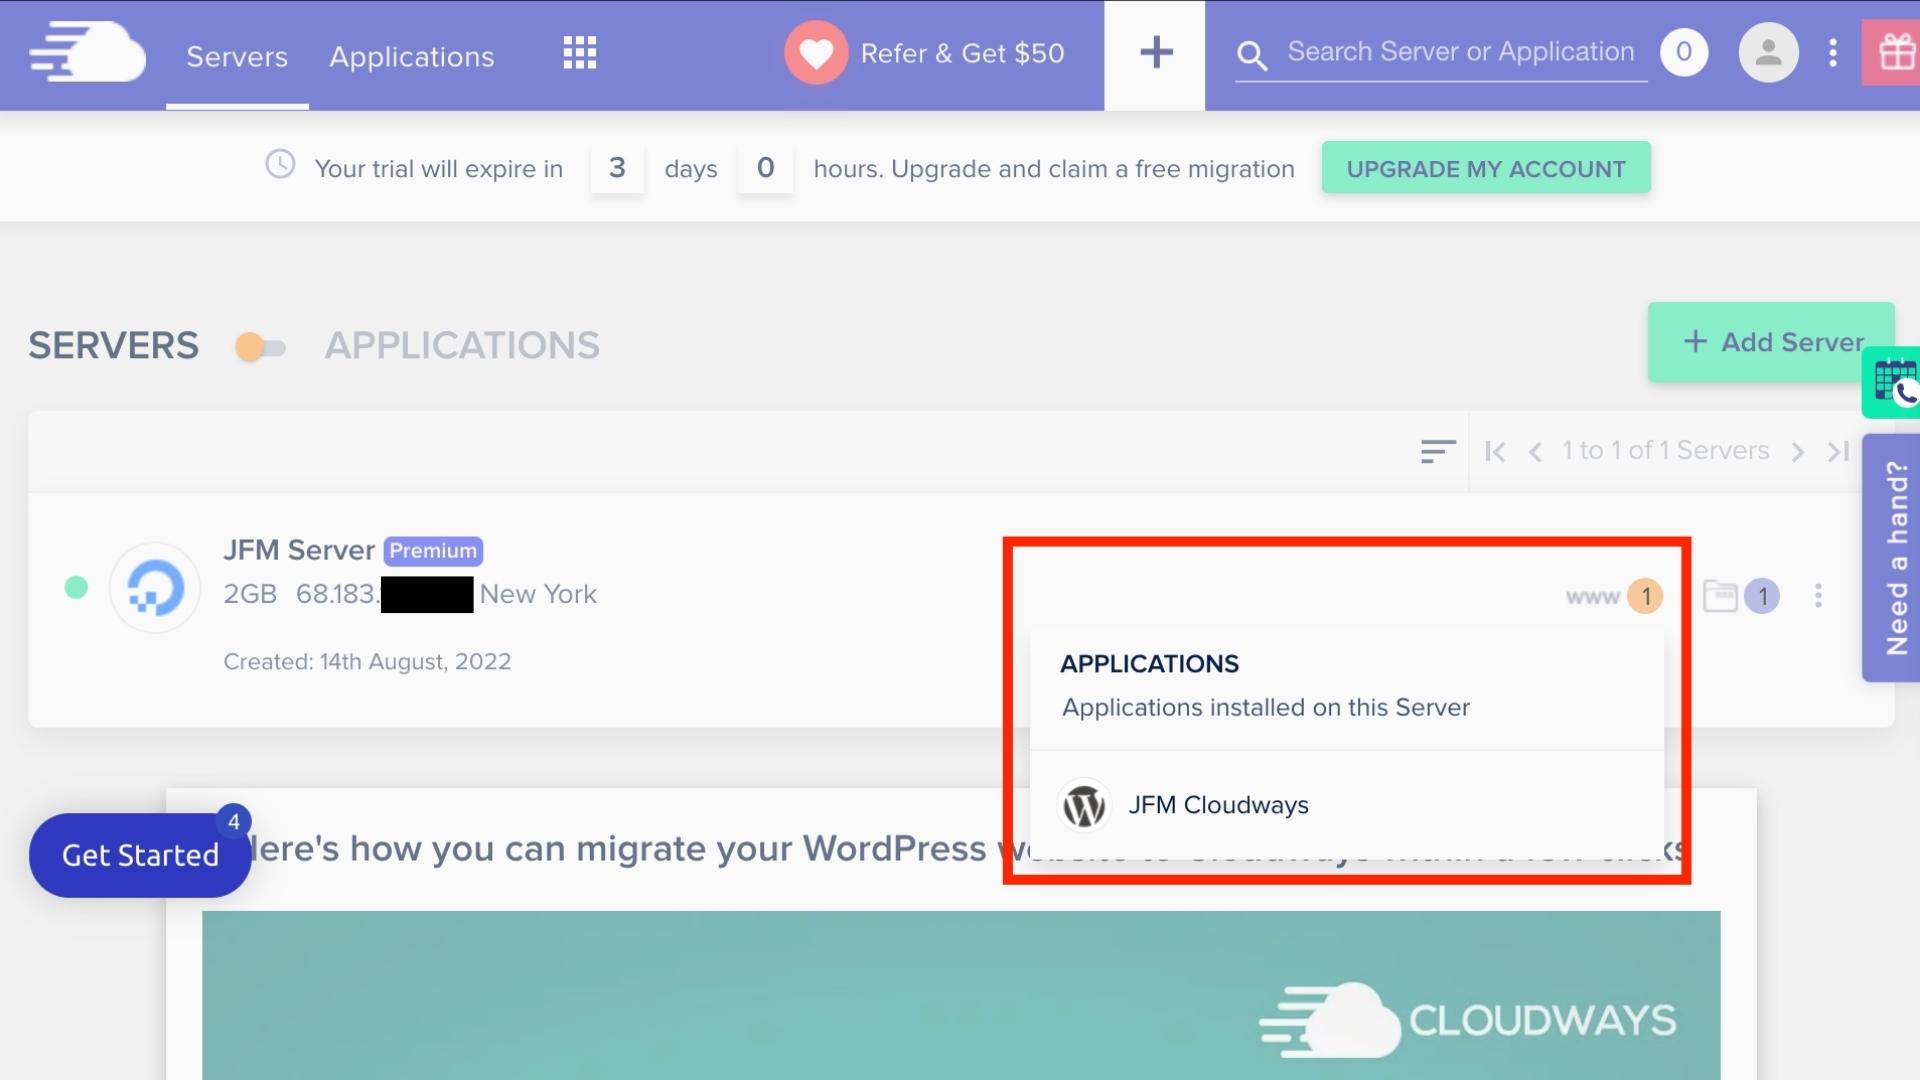This screenshot has height=1080, width=1920.
Task: Open JFM Cloudways application entry
Action: click(1346, 805)
